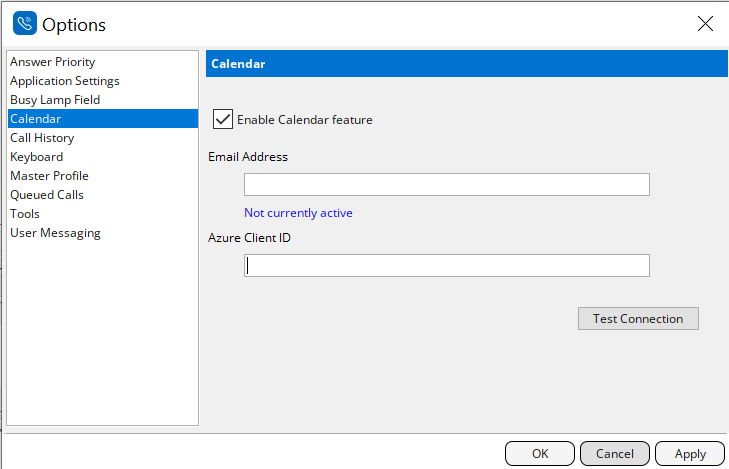The image size is (729, 469).
Task: Select the highlighted Calendar list item
Action: point(103,119)
